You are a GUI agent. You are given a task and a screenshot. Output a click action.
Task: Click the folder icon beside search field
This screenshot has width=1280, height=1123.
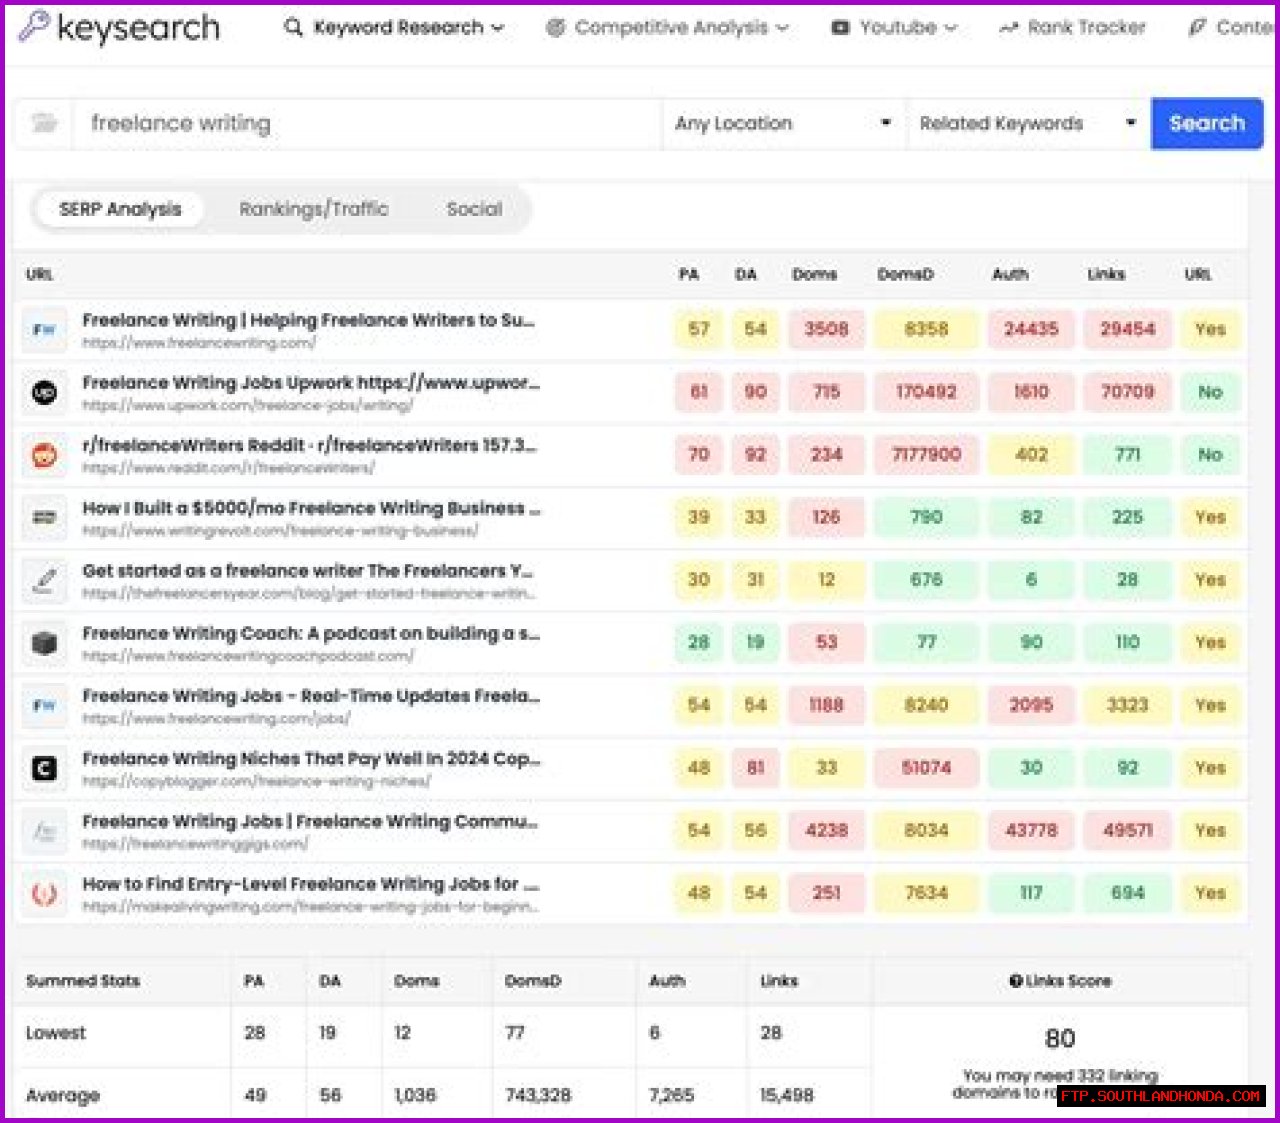tap(44, 123)
